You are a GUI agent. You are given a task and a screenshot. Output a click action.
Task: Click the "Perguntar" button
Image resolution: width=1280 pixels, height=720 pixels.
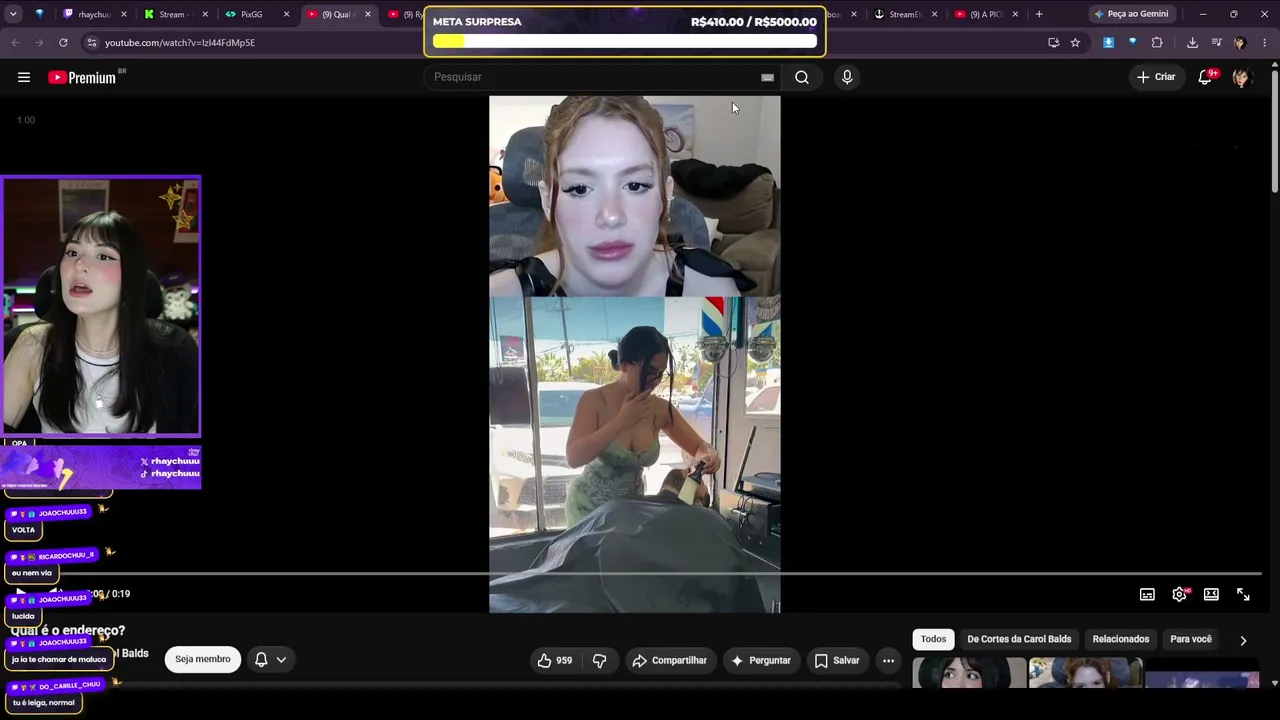pyautogui.click(x=761, y=660)
